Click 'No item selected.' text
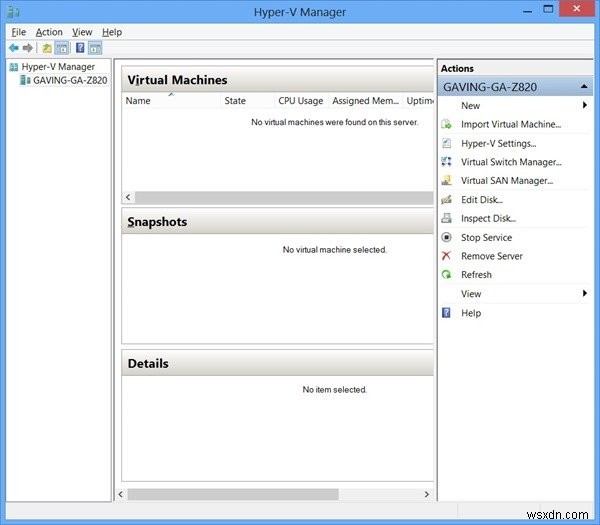The image size is (600, 525). 335,390
